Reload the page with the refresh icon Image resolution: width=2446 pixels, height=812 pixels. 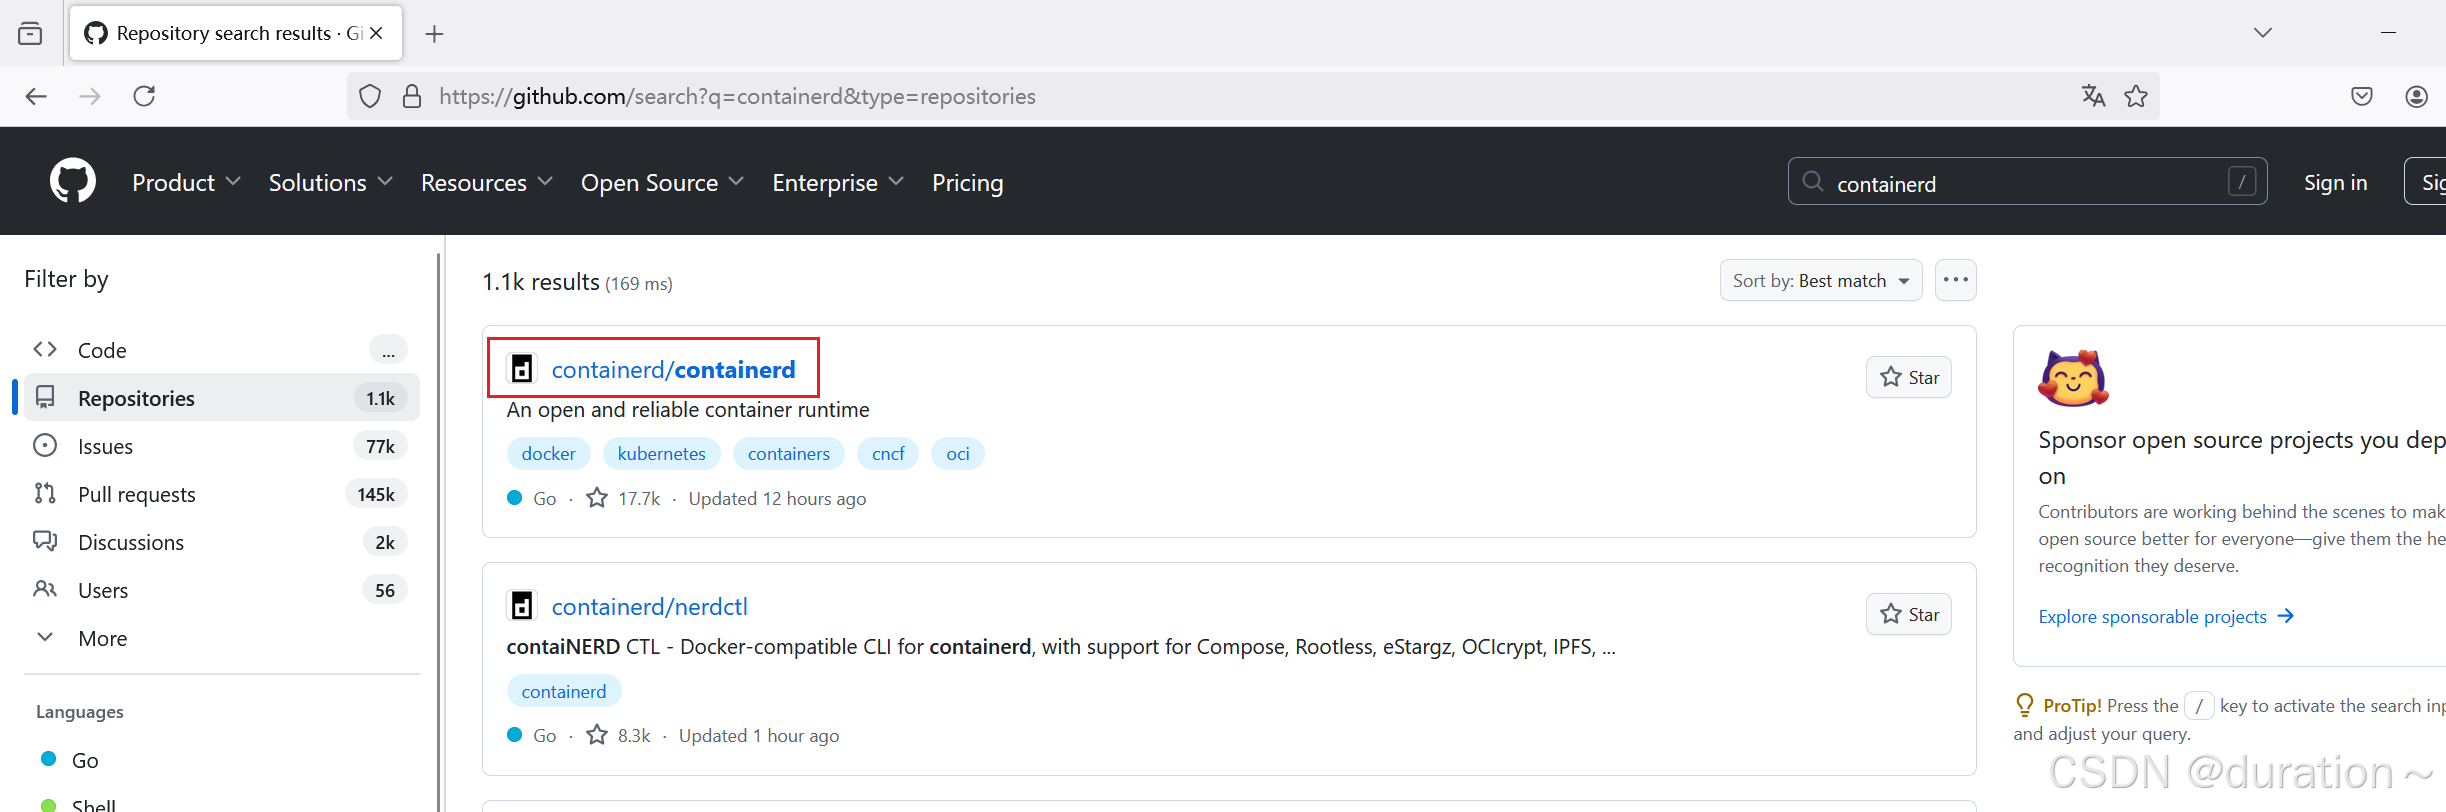tap(145, 96)
